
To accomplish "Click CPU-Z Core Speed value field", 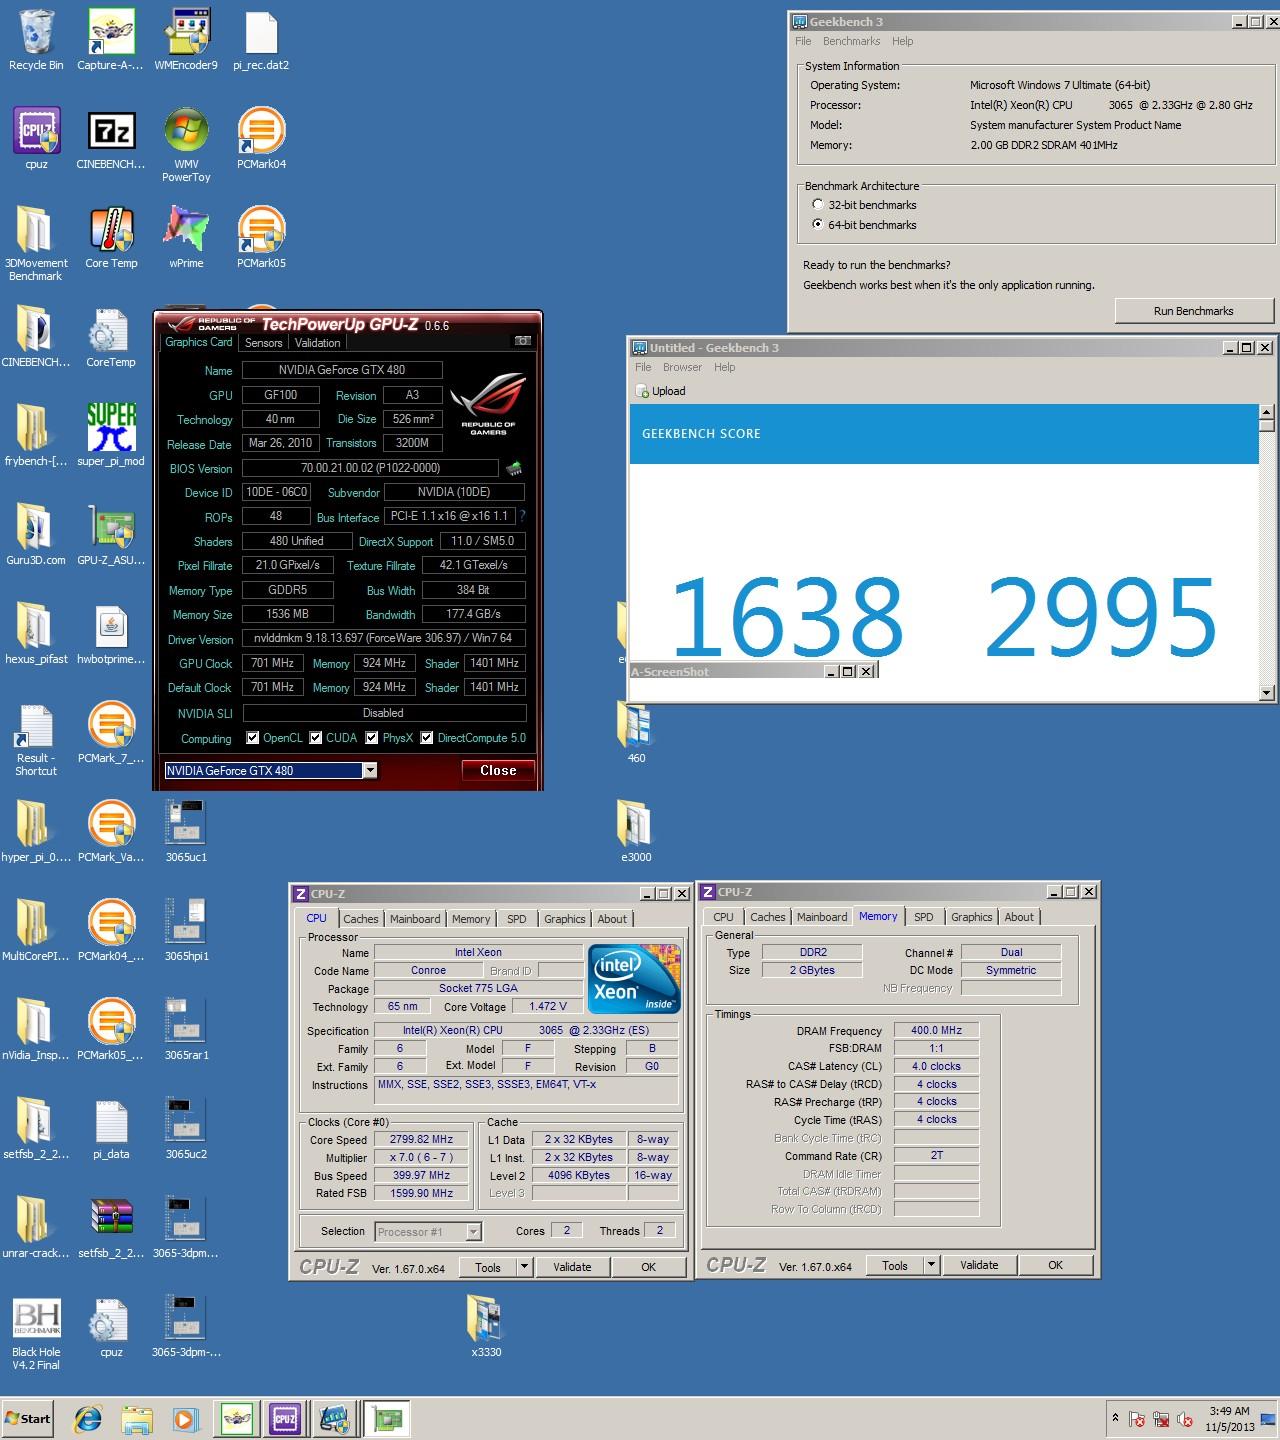I will click(422, 1139).
